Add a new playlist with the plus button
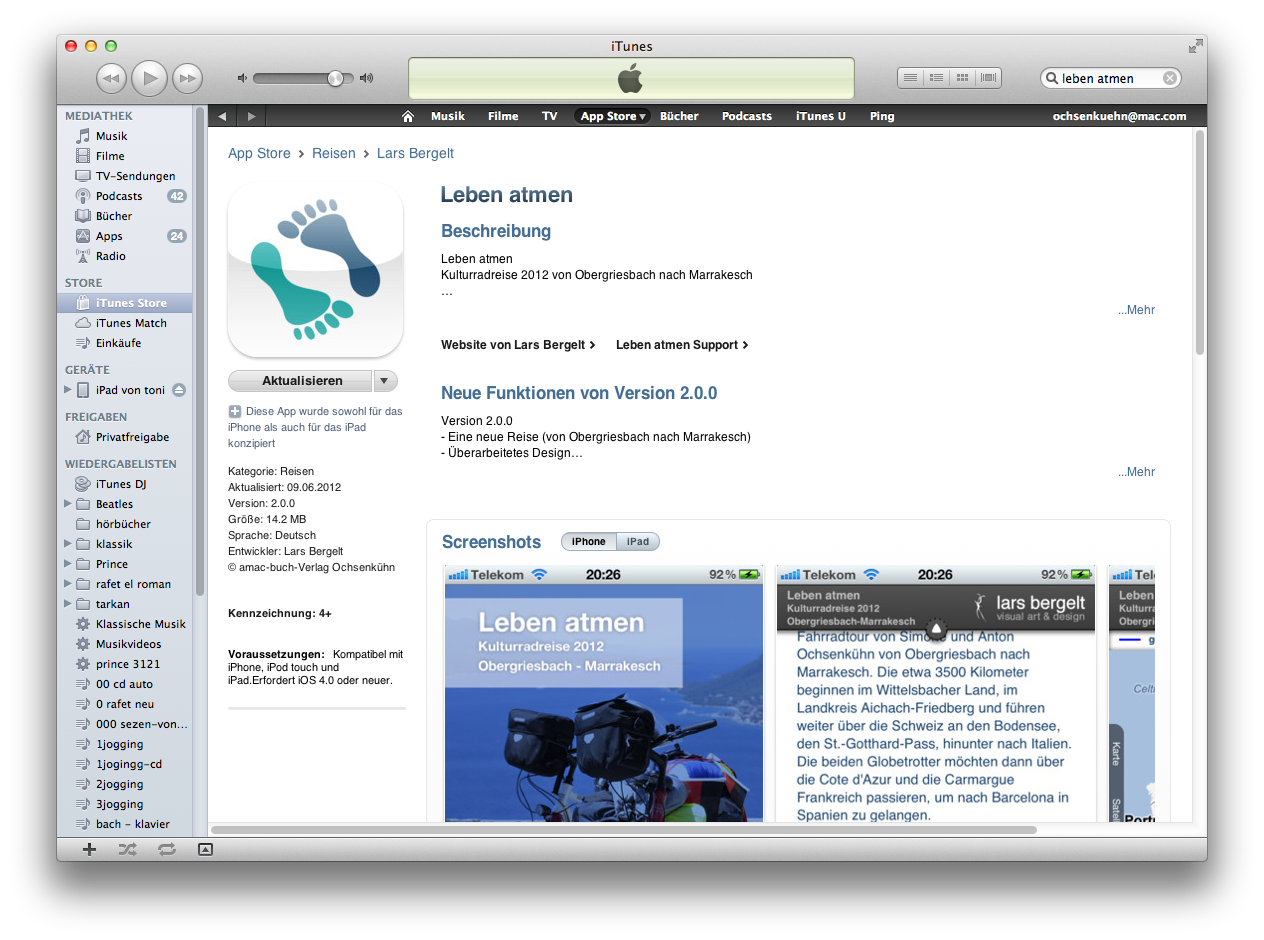1264x940 pixels. click(x=89, y=849)
